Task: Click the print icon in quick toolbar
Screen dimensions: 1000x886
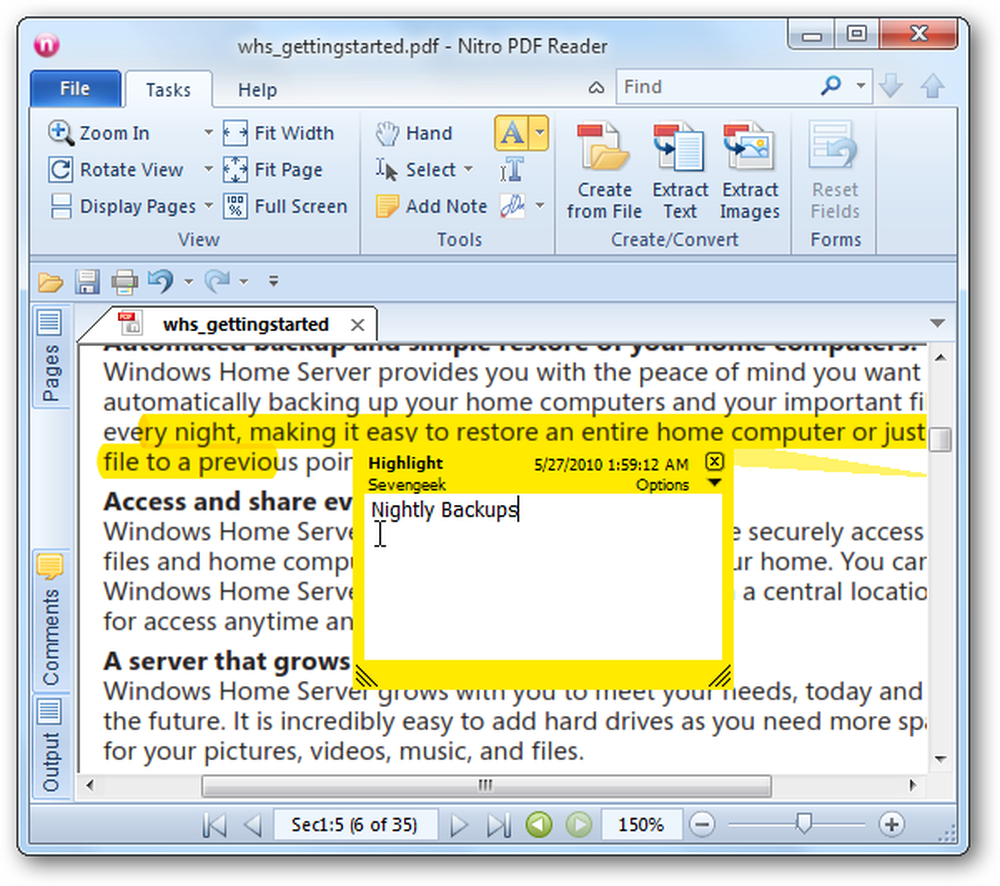Action: point(124,281)
